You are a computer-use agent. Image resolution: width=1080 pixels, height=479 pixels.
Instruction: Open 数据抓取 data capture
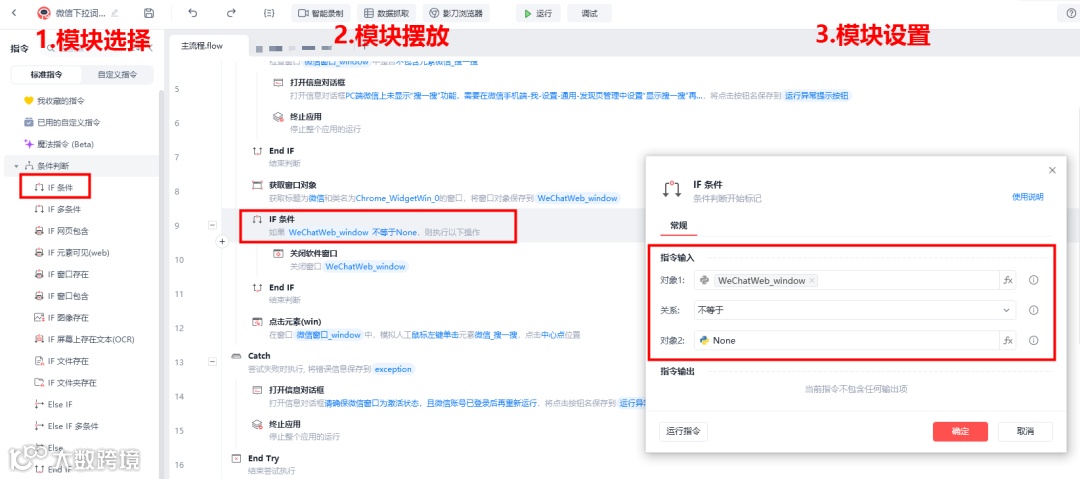click(386, 13)
